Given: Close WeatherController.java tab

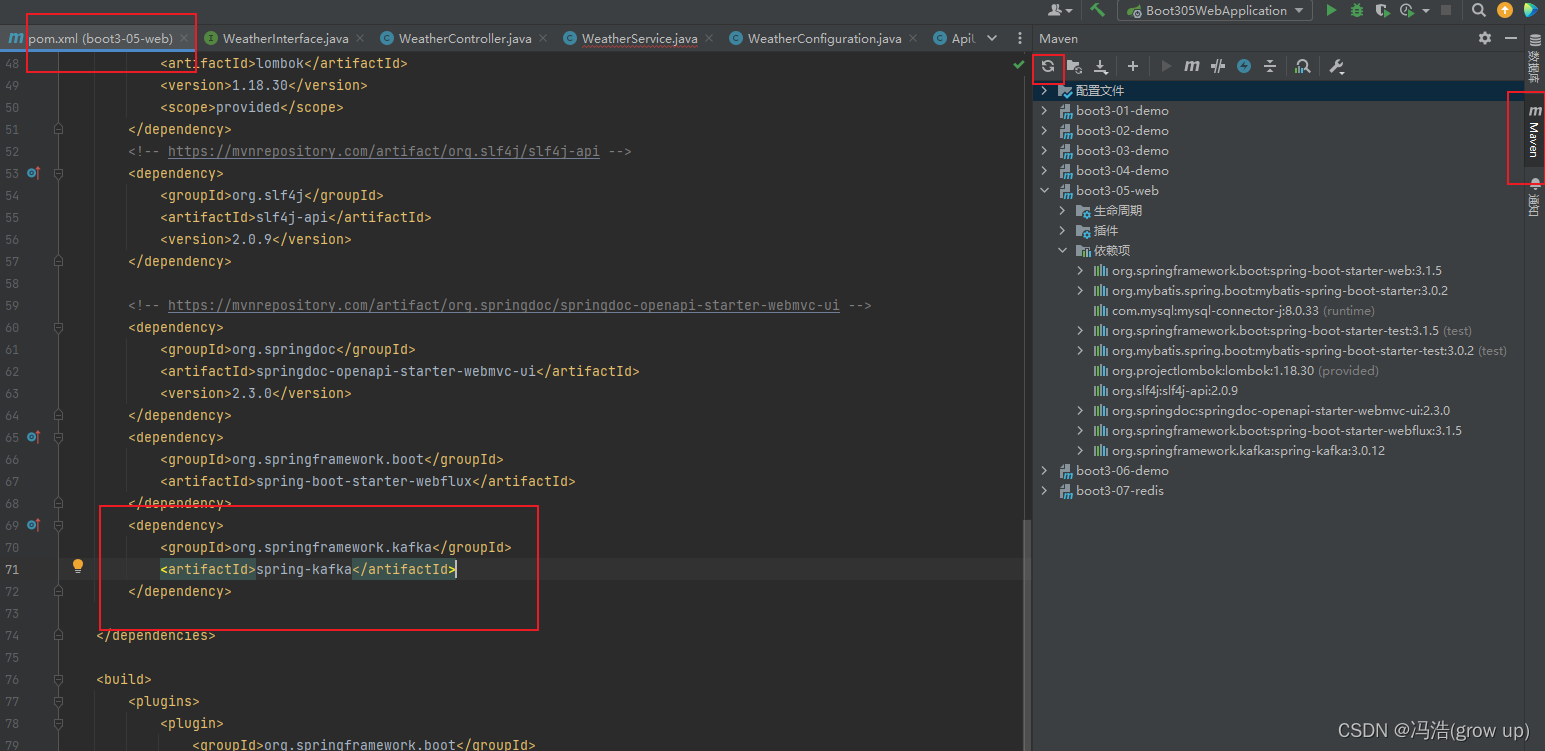Looking at the screenshot, I should [x=543, y=38].
